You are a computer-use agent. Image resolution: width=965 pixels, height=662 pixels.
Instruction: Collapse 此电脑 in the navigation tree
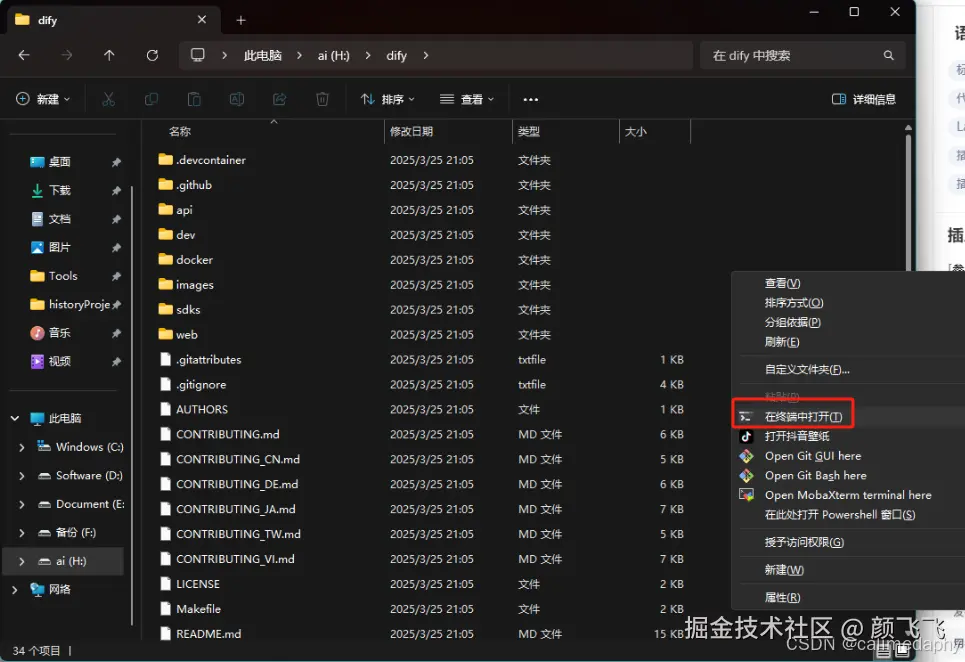point(14,418)
